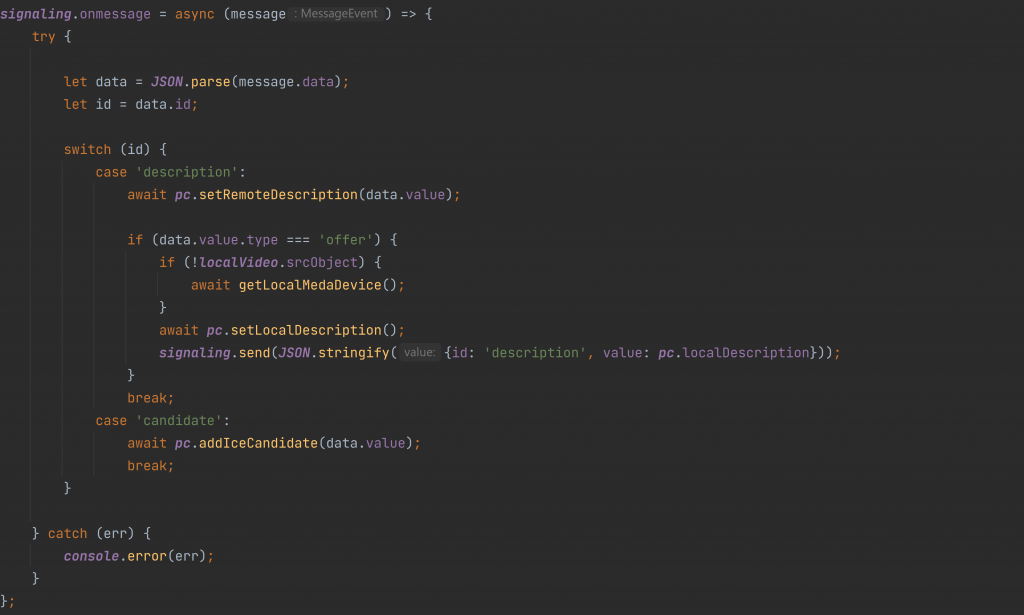
Task: Click the setLocalDescription method name
Action: 306,330
